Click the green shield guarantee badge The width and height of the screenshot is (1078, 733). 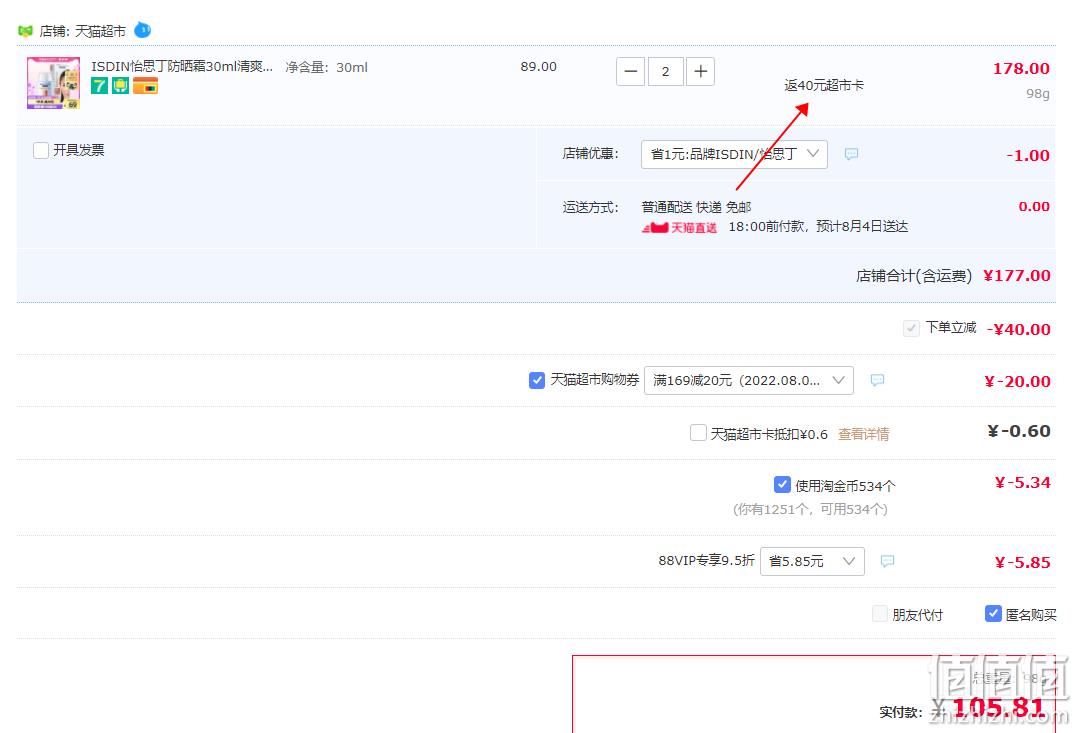pos(120,86)
